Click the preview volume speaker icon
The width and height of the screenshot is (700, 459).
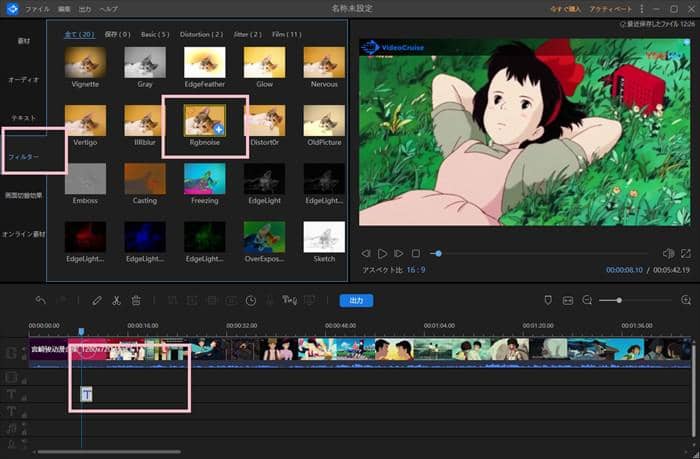668,254
